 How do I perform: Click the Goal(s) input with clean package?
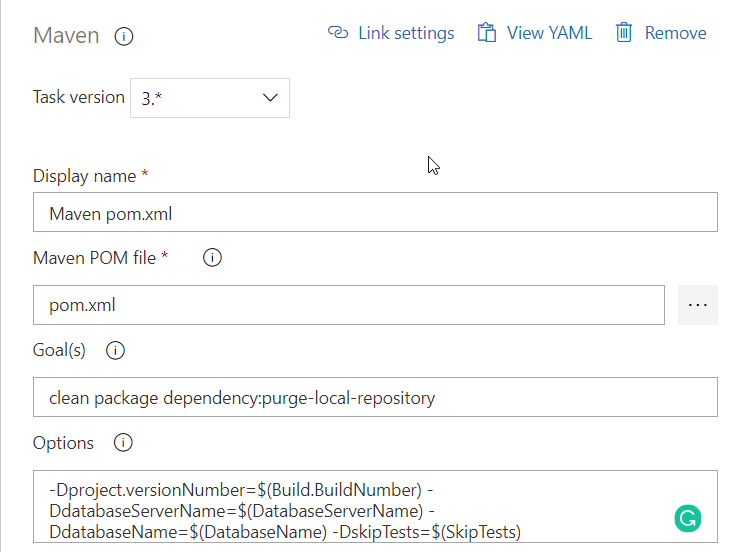coord(375,397)
